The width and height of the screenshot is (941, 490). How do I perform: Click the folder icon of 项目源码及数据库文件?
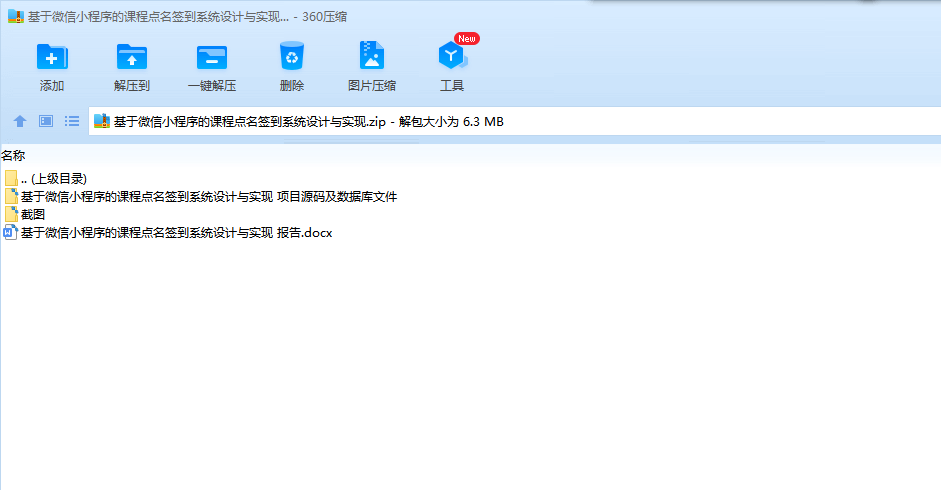[x=11, y=196]
